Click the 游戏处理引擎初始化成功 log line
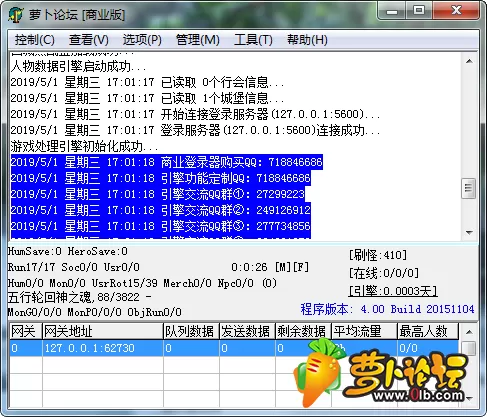This screenshot has width=487, height=417. (84, 146)
